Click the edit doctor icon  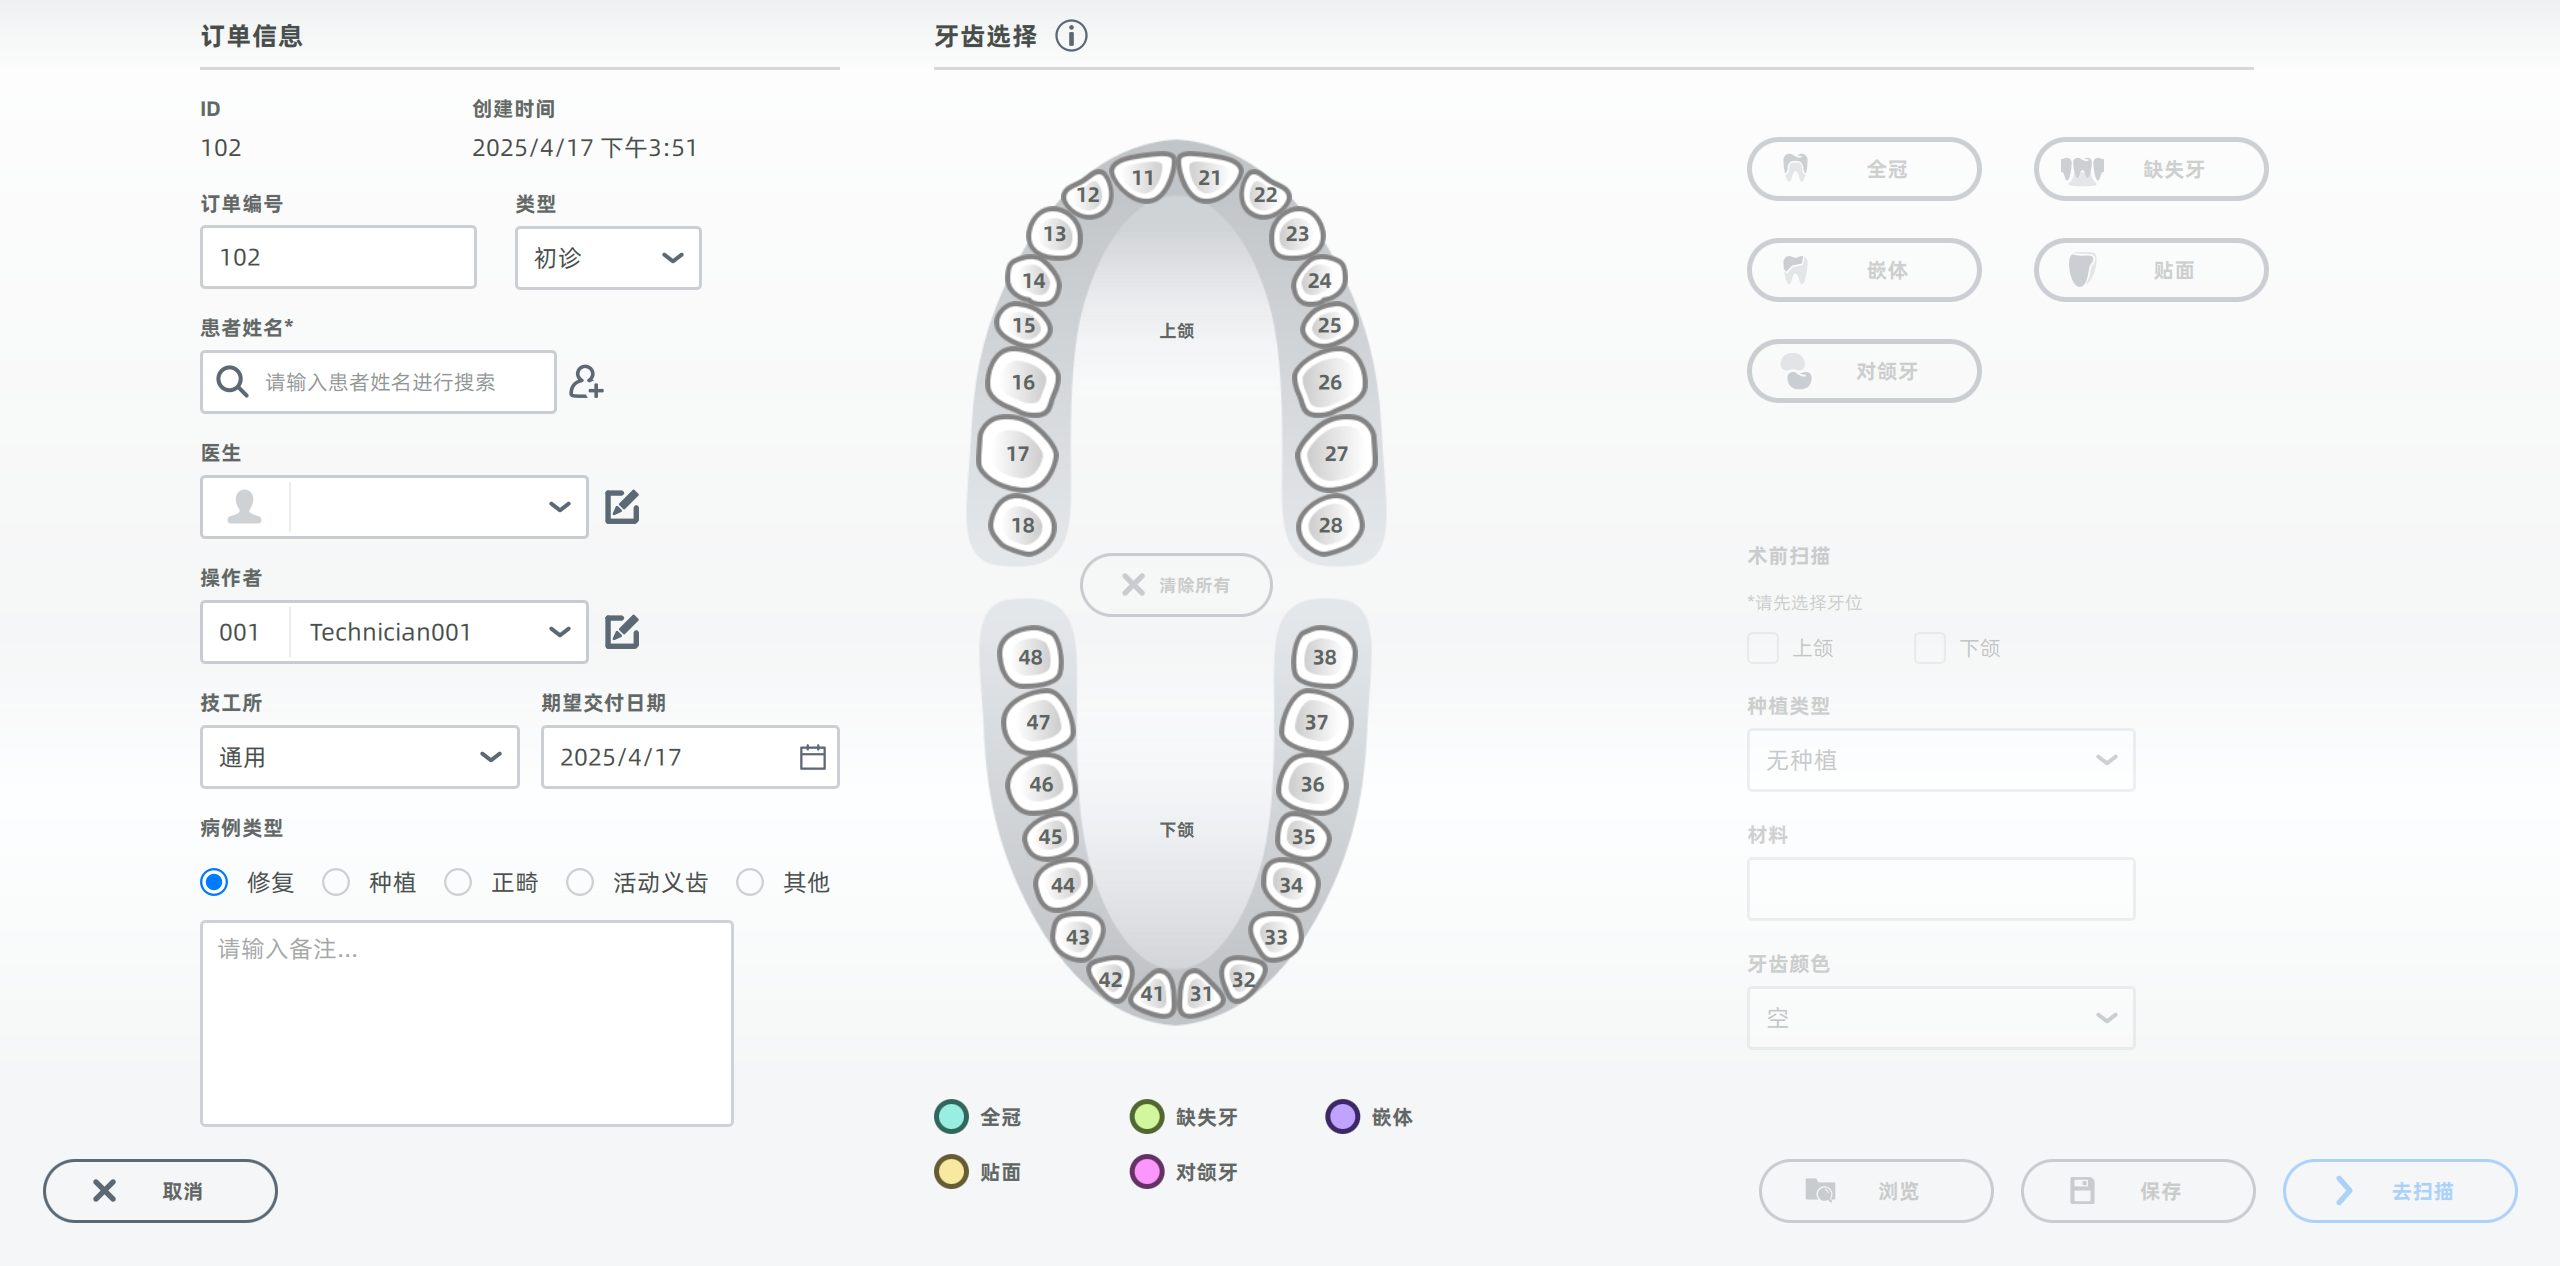pos(622,507)
